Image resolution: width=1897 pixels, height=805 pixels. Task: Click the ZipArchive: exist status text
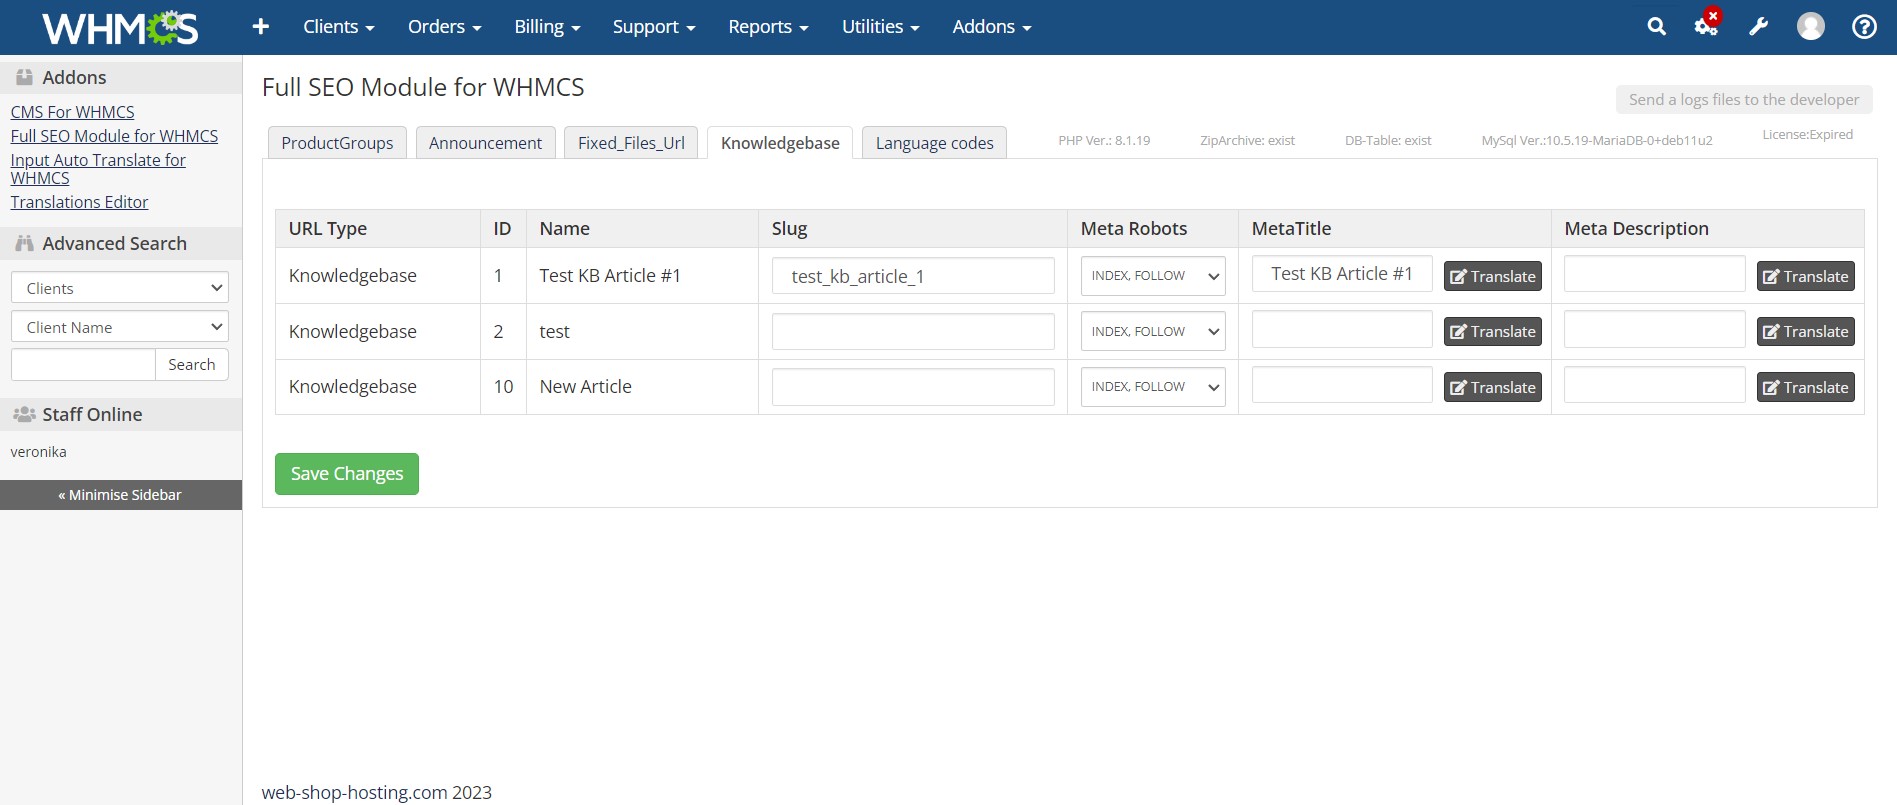pos(1247,140)
